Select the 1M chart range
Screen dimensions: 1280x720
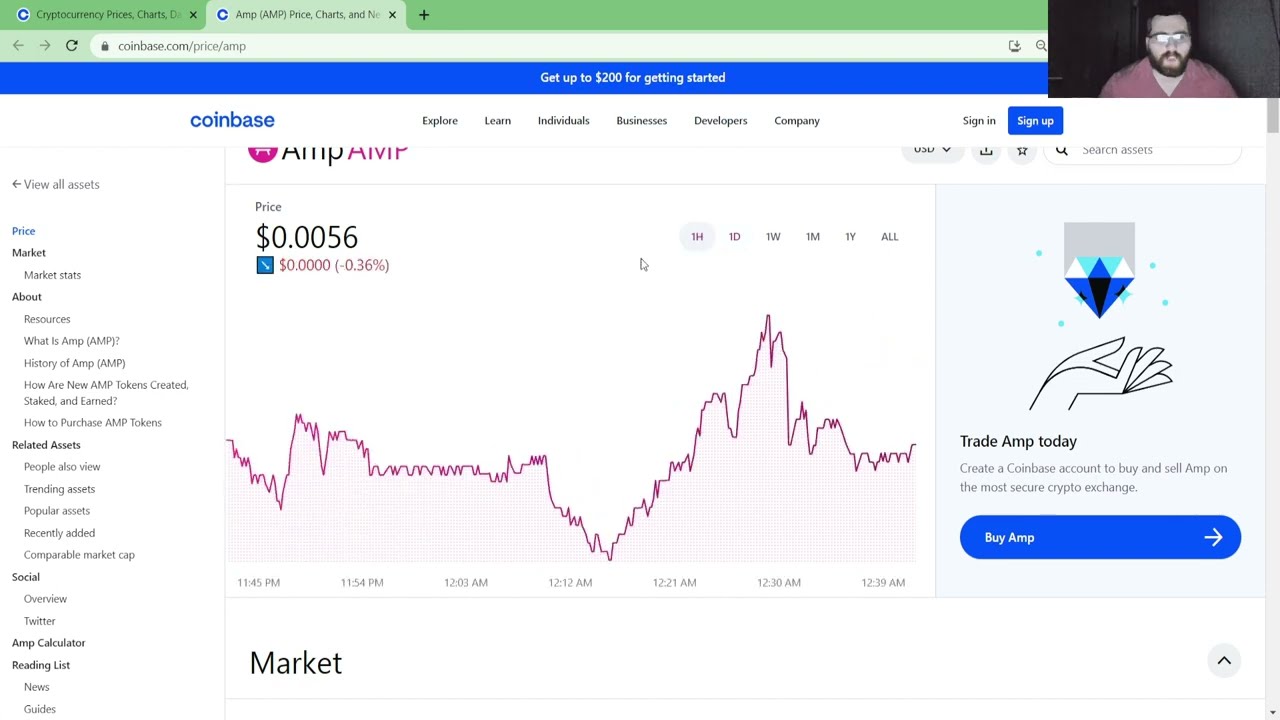click(x=813, y=237)
